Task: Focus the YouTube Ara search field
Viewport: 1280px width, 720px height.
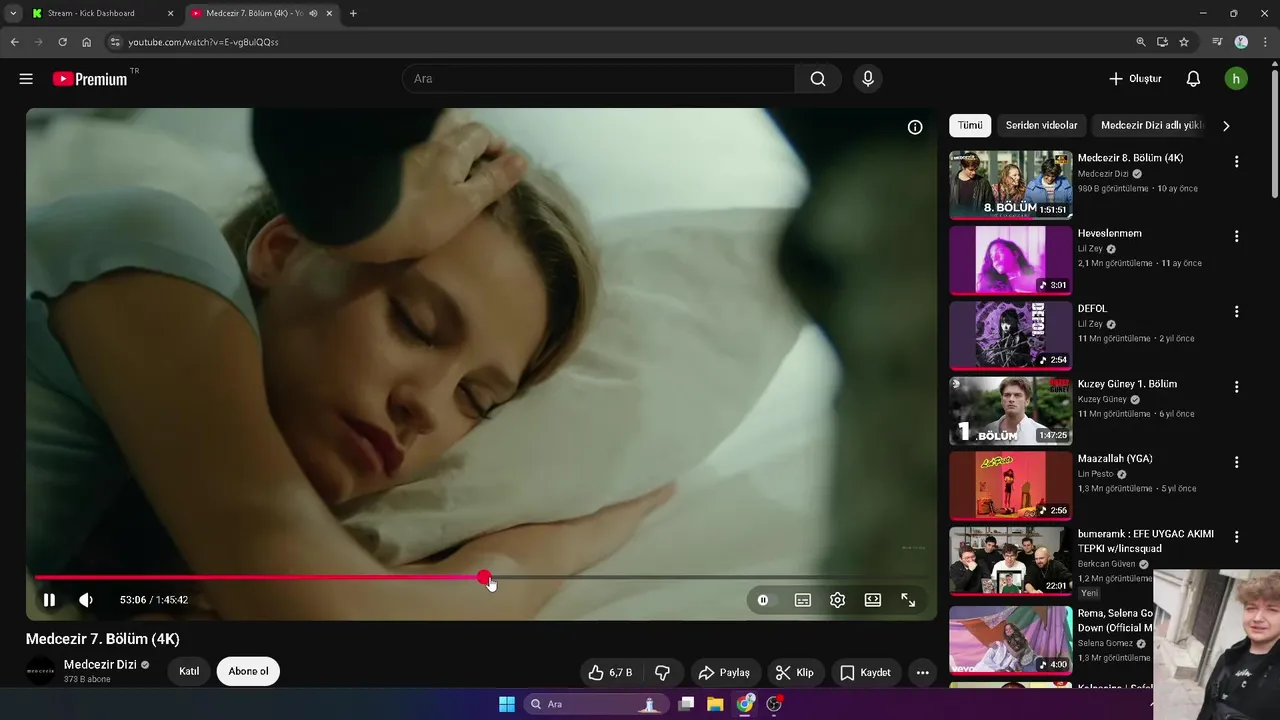Action: (x=598, y=79)
